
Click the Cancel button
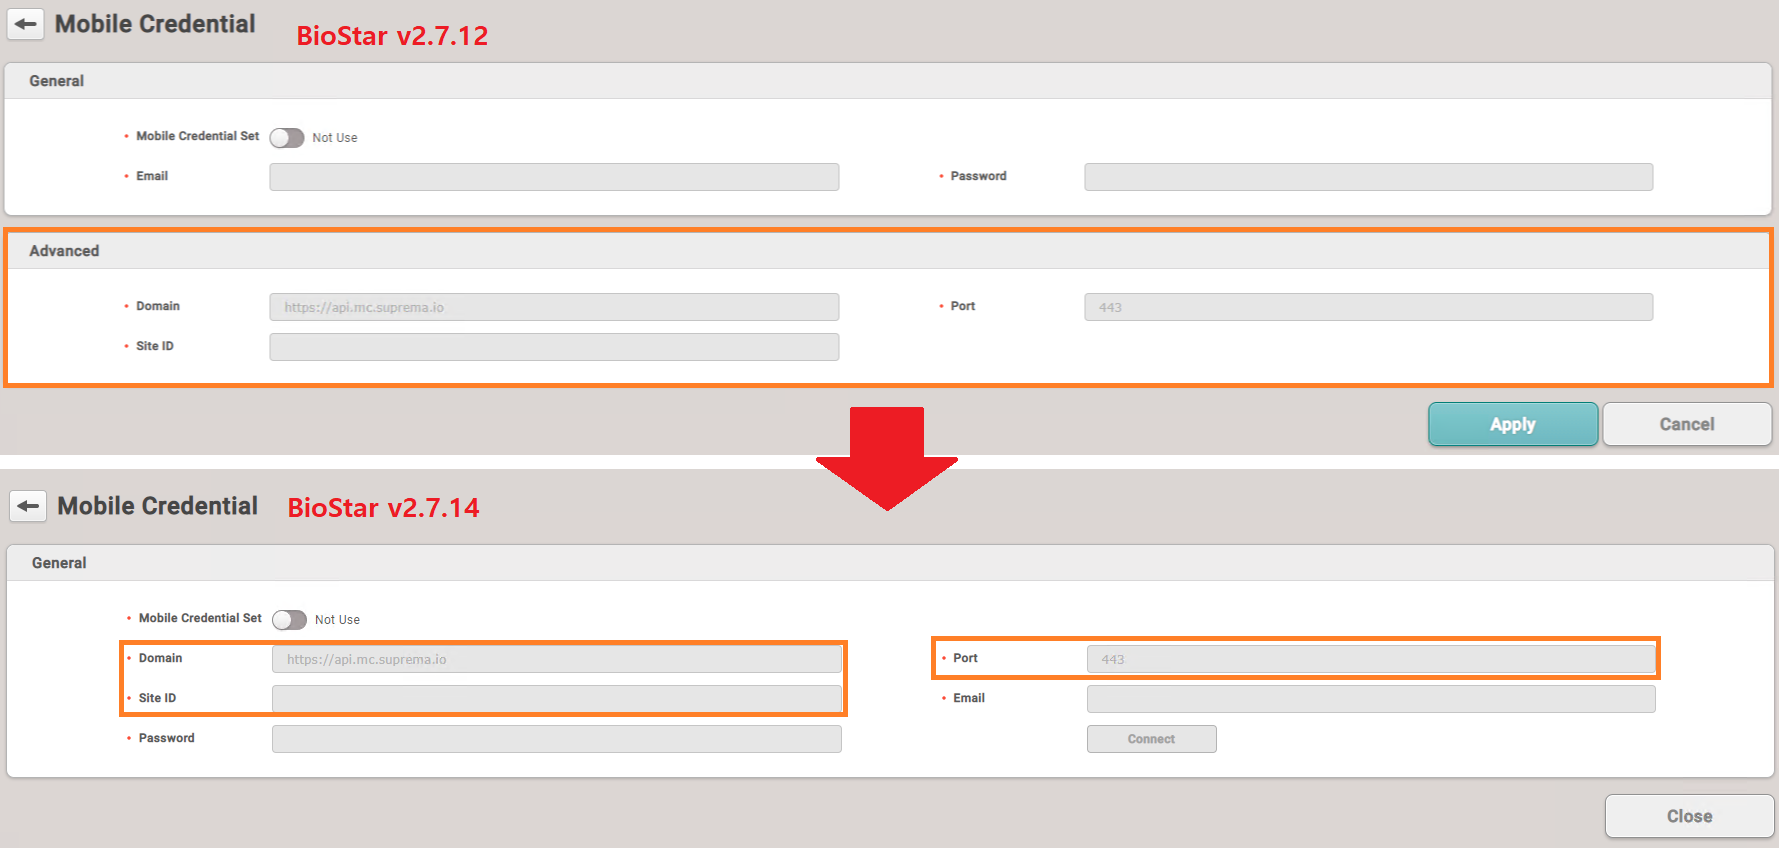click(x=1686, y=424)
